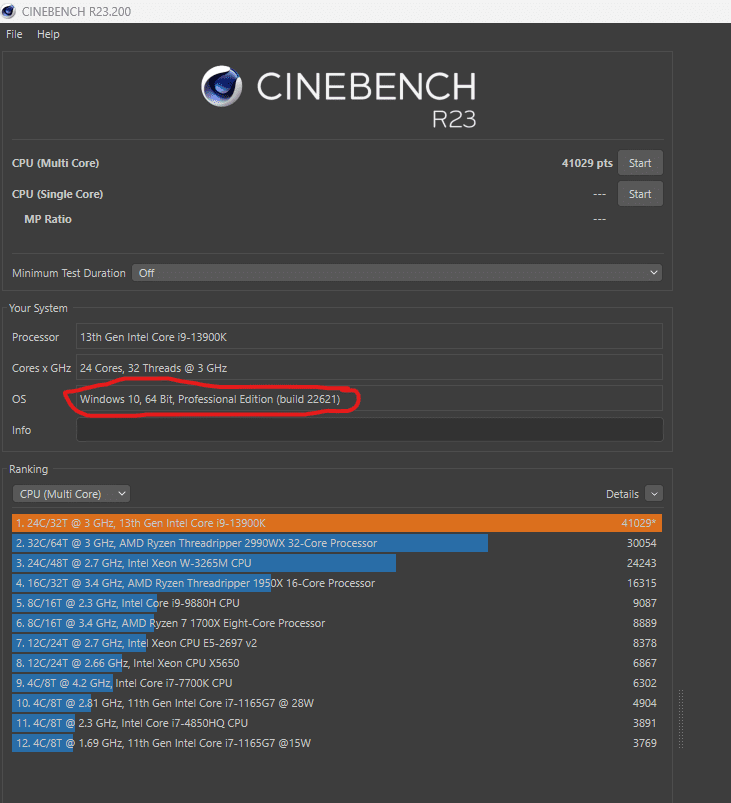
Task: Click the Details label in Ranking
Action: (622, 494)
